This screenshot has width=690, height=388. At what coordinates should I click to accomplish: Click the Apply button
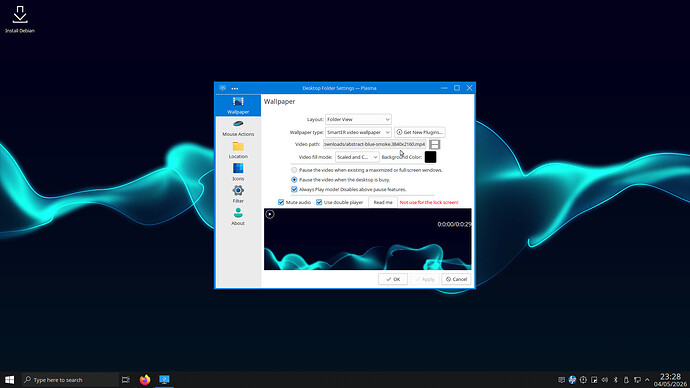tap(425, 279)
